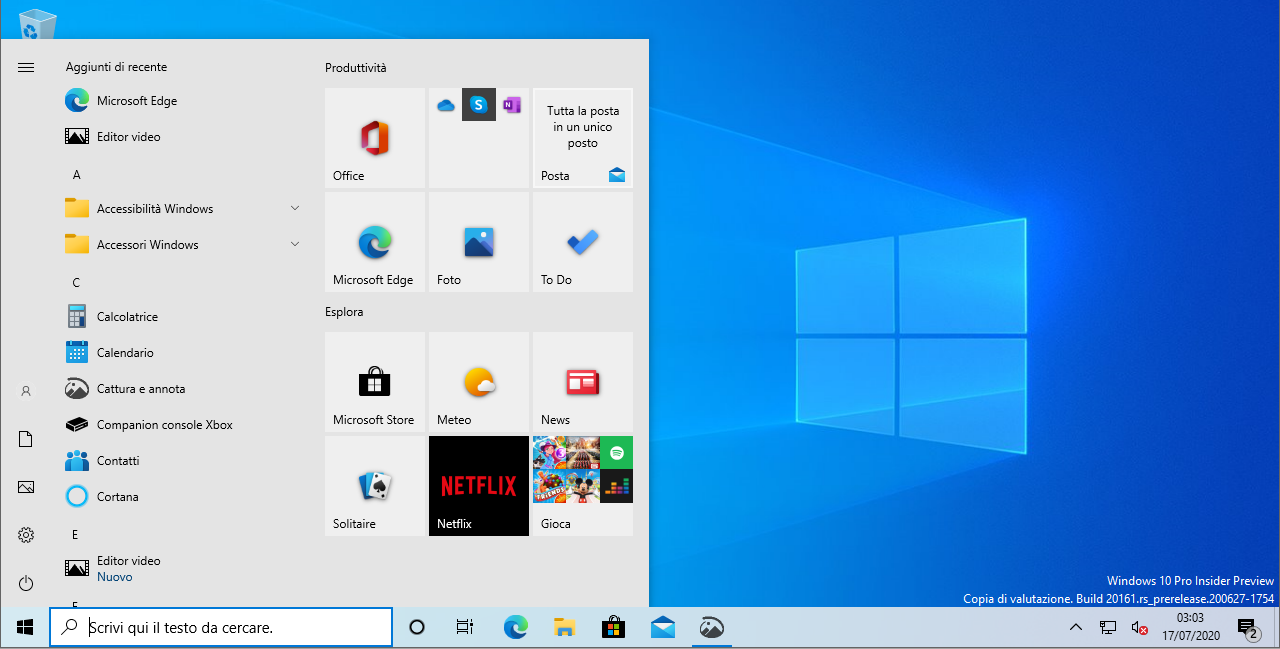Click the taskbar search box
This screenshot has width=1280, height=649.
tap(221, 627)
